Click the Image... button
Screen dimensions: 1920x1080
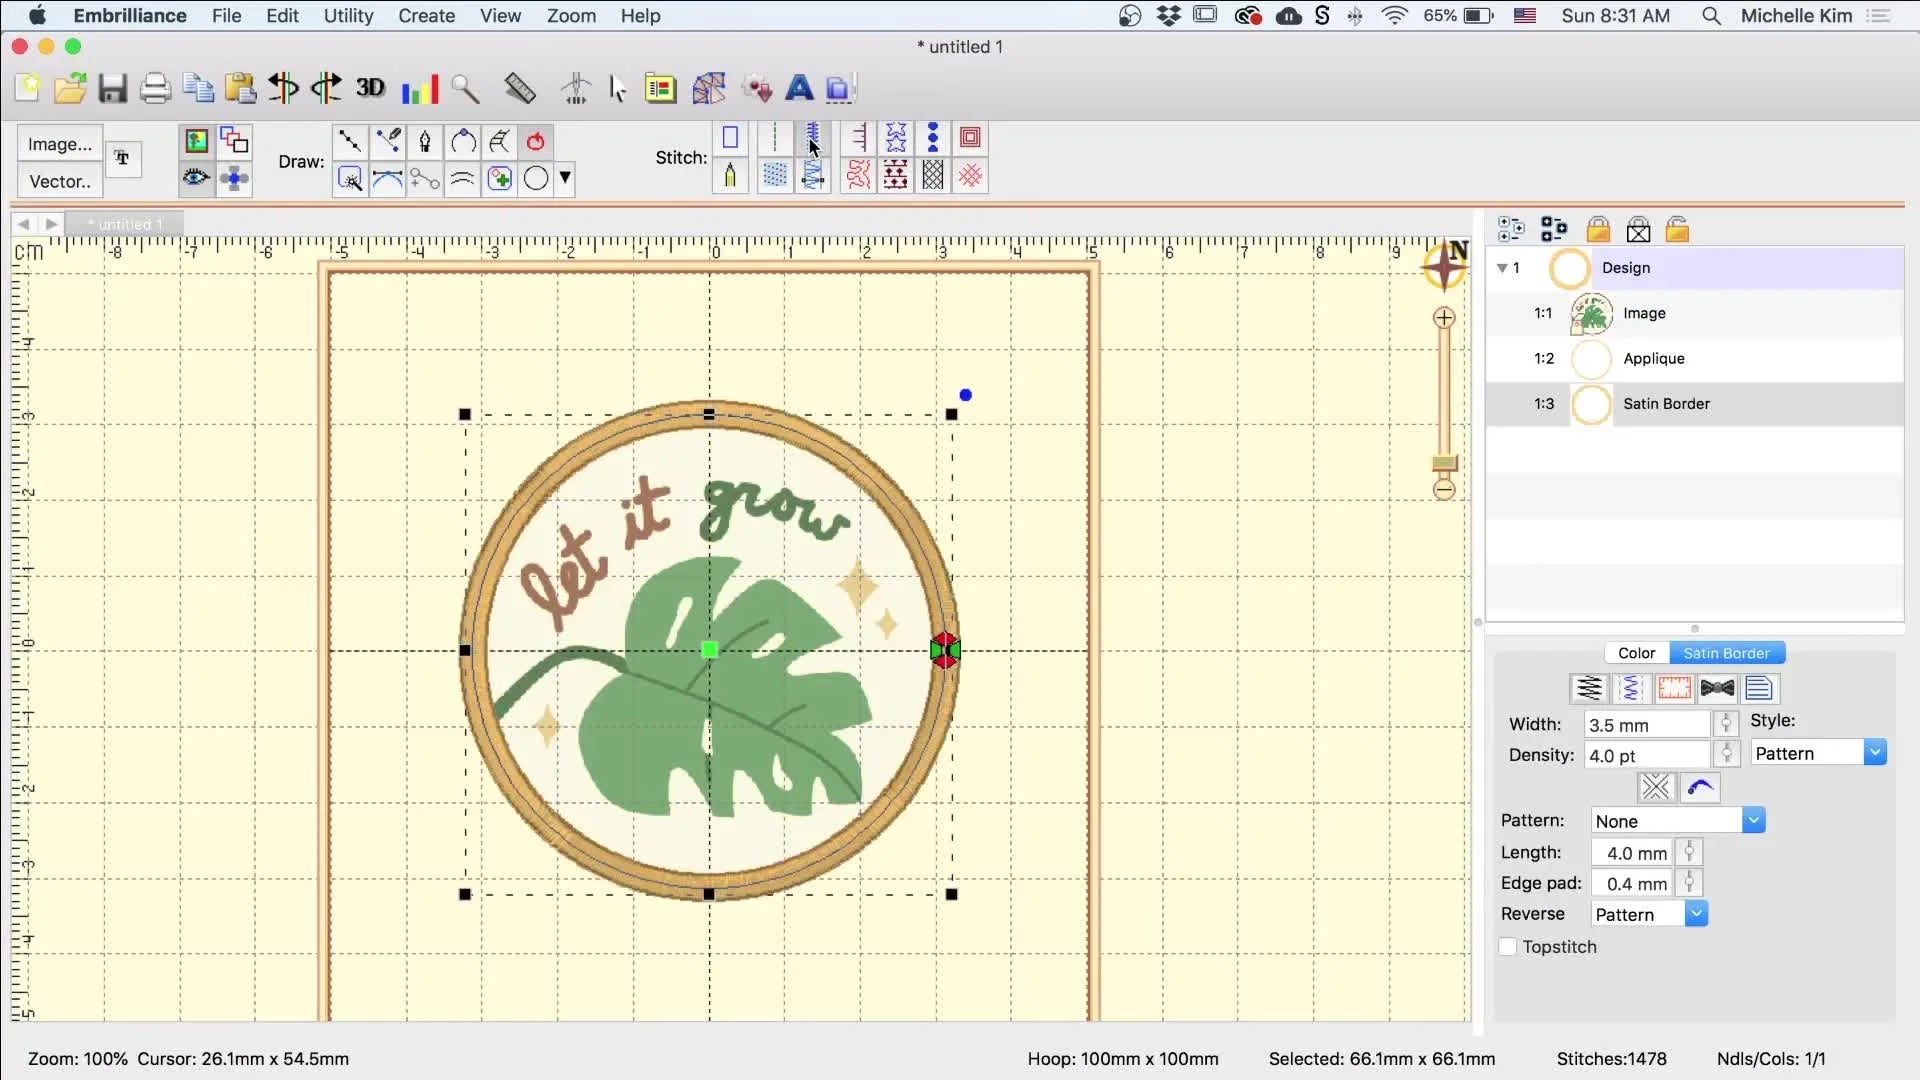58,143
